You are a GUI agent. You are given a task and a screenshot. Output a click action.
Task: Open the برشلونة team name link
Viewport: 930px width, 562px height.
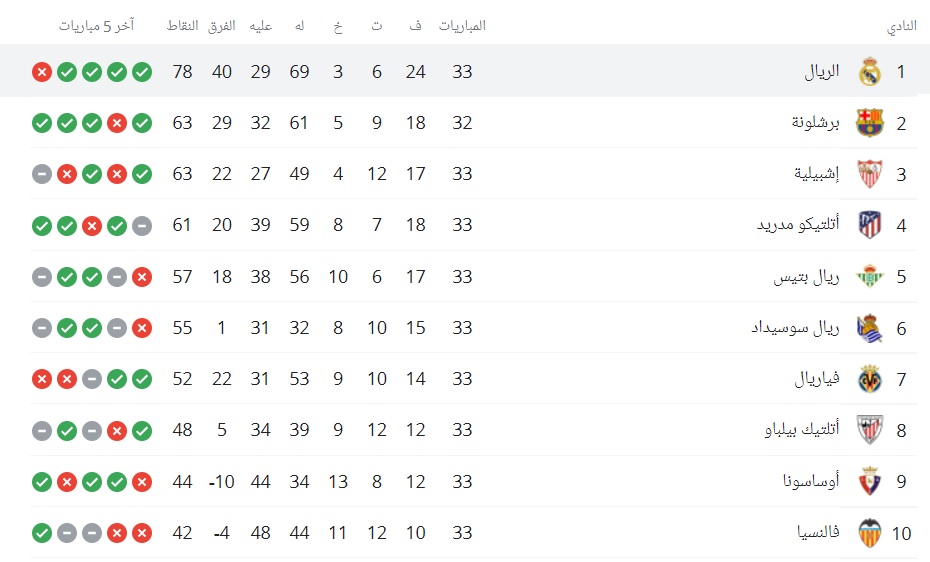tap(816, 123)
